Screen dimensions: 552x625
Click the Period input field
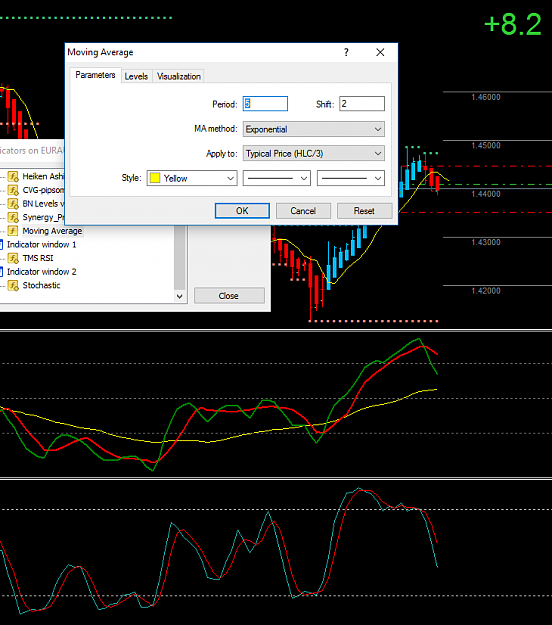pos(265,104)
